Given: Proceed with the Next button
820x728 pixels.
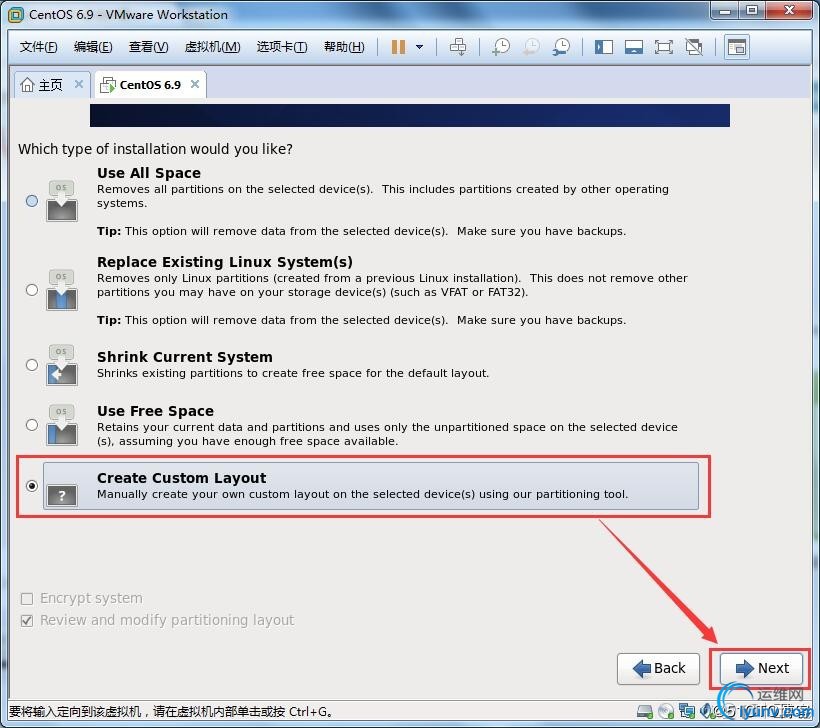Looking at the screenshot, I should click(761, 668).
